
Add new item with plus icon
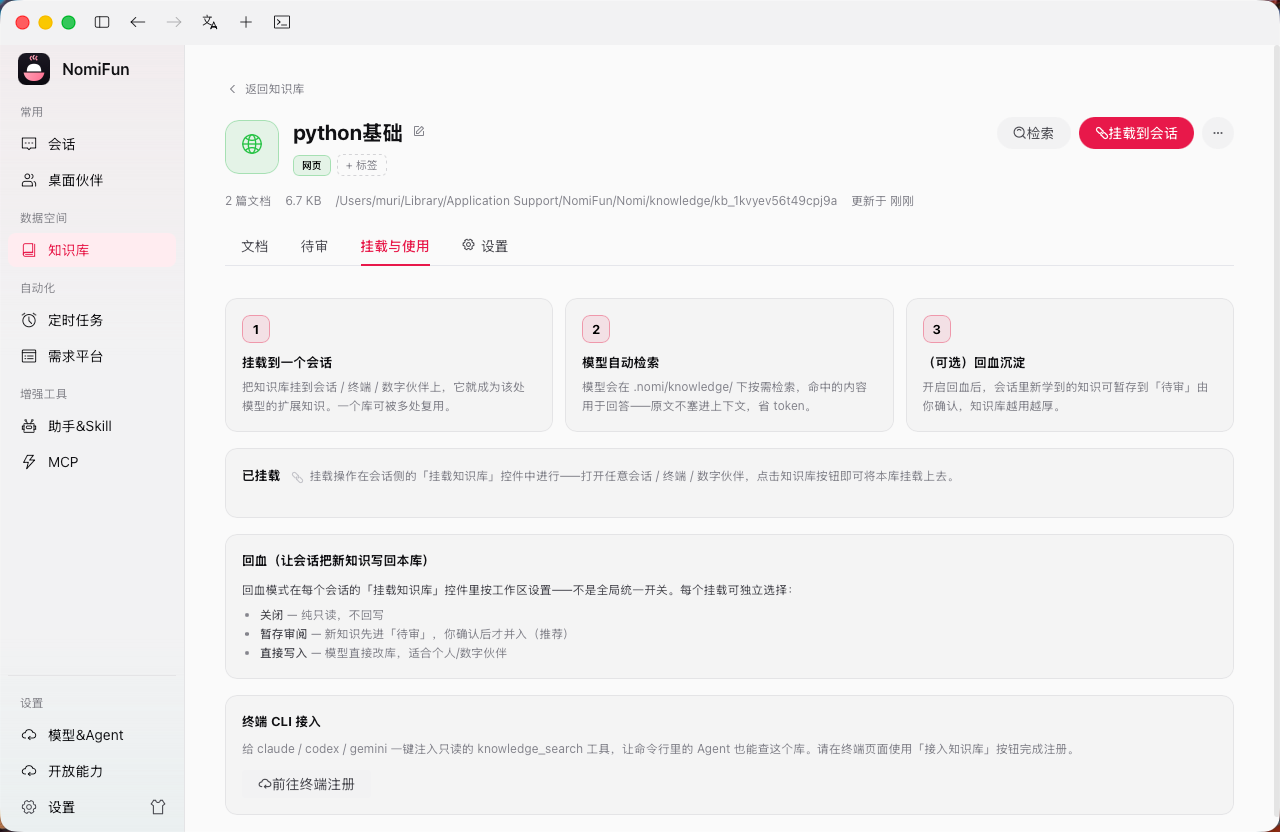tap(246, 22)
